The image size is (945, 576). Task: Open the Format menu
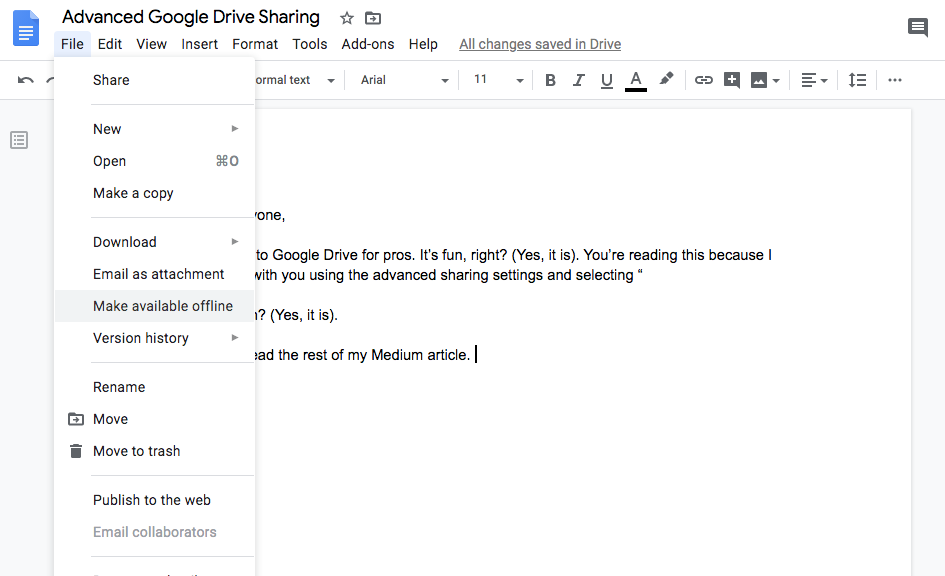tap(255, 44)
